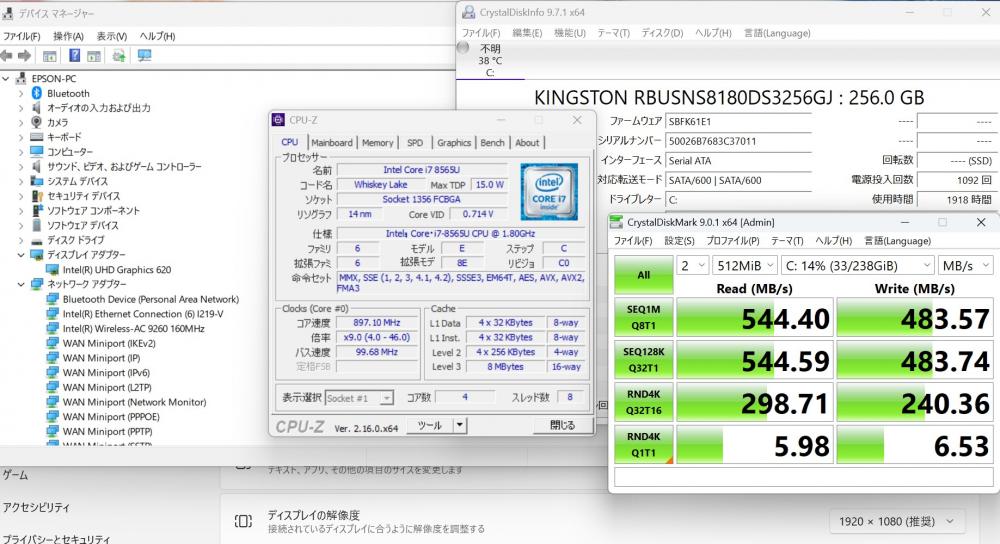Open Device Manager 表示(V) menu
The width and height of the screenshot is (1000, 544).
(x=112, y=36)
